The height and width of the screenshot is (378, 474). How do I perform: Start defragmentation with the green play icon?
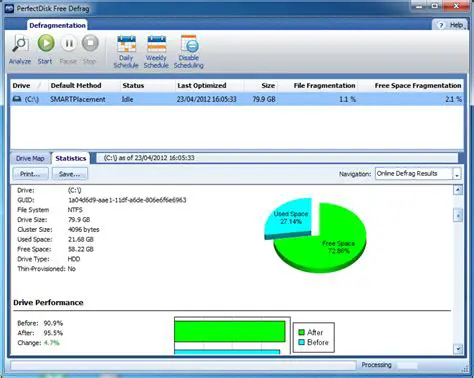(x=46, y=43)
